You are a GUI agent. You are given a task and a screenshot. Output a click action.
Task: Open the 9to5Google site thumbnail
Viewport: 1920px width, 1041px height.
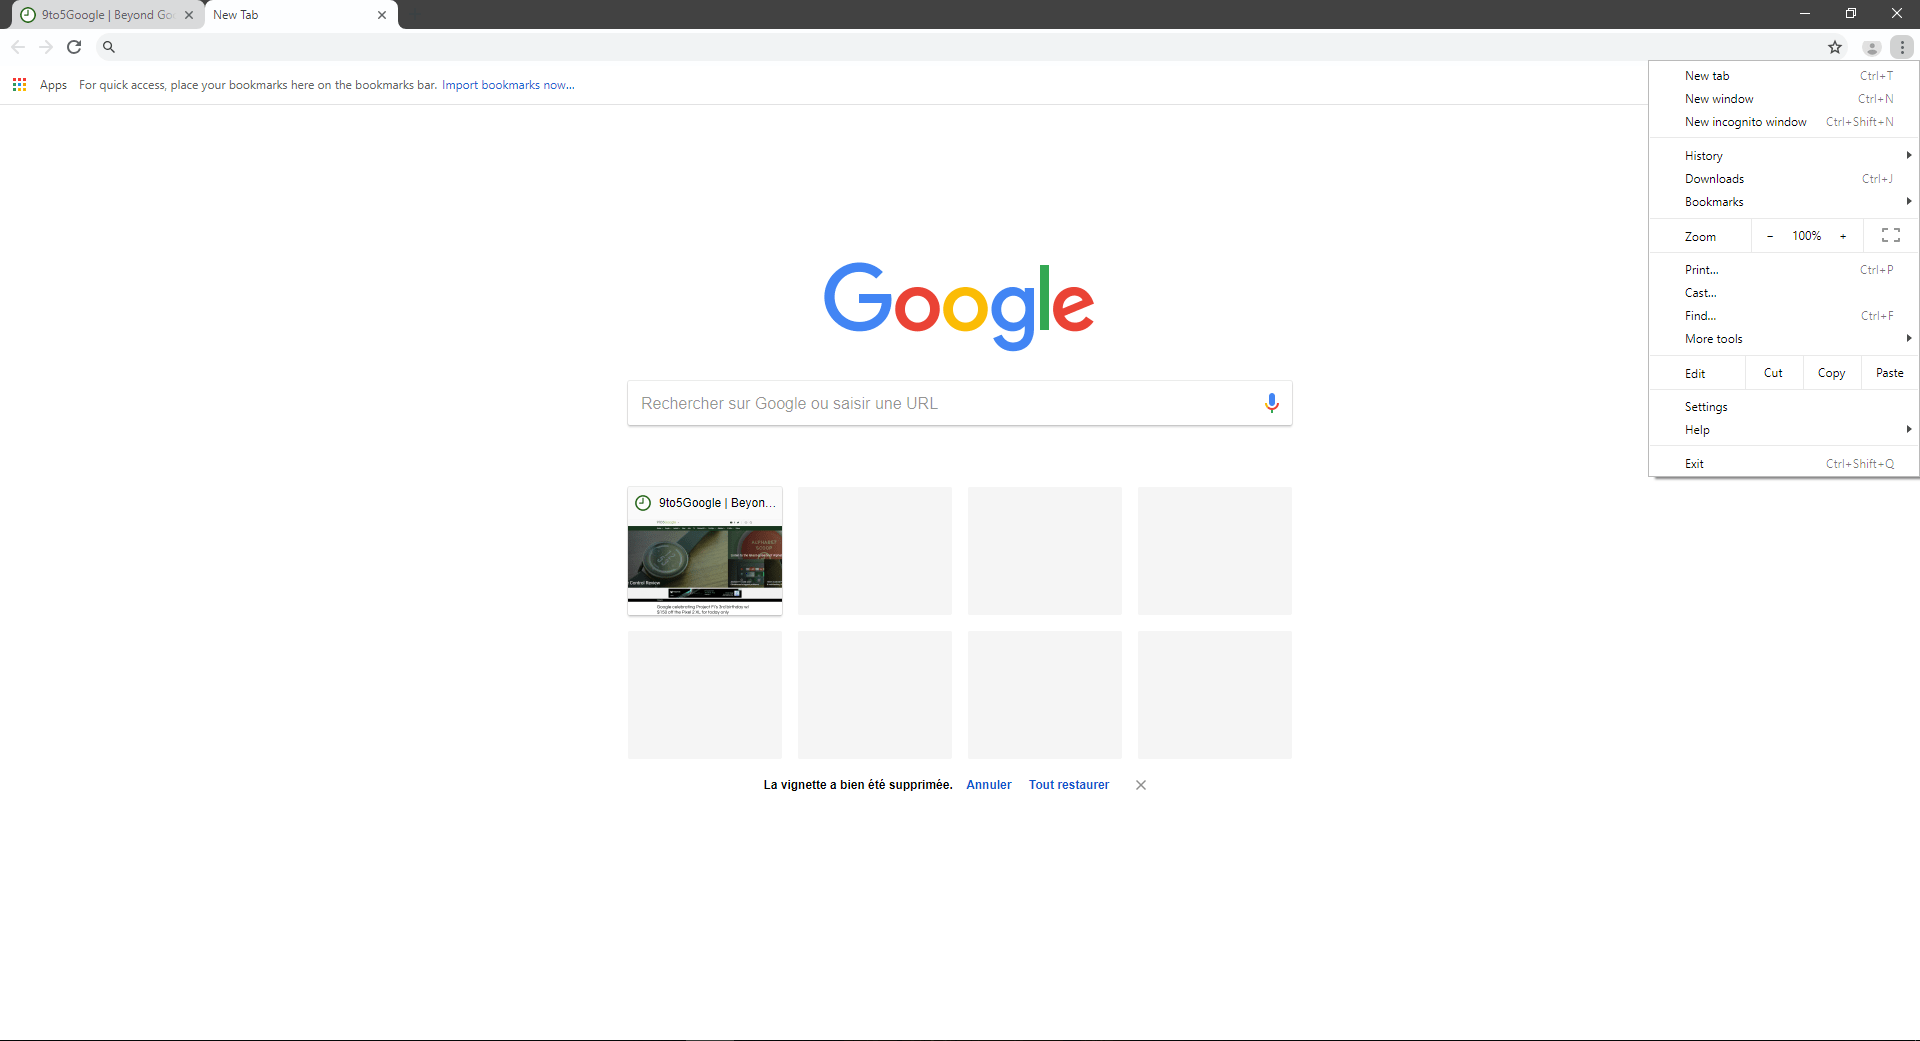704,551
